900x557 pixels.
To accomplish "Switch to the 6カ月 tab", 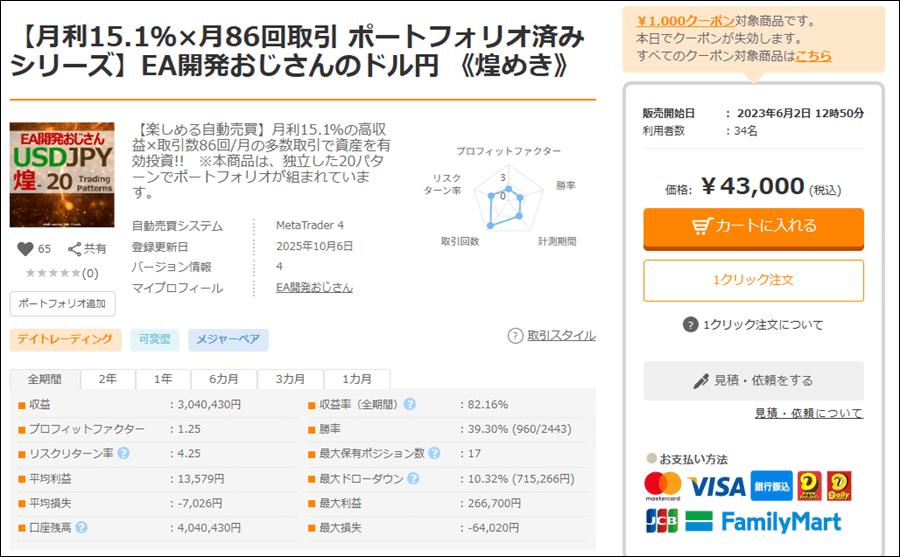I will click(224, 380).
